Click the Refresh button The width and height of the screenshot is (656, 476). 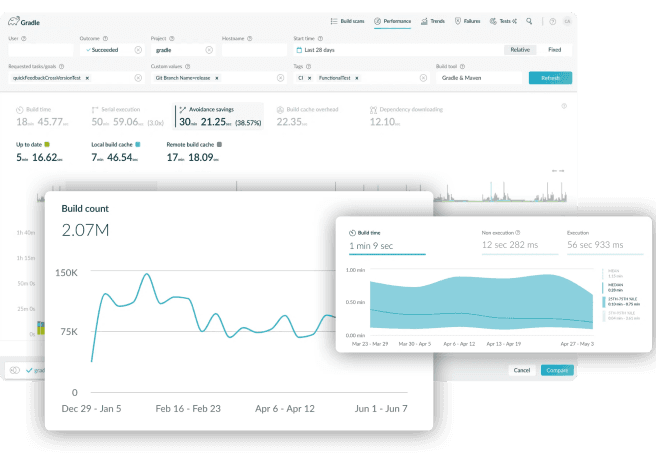point(550,77)
